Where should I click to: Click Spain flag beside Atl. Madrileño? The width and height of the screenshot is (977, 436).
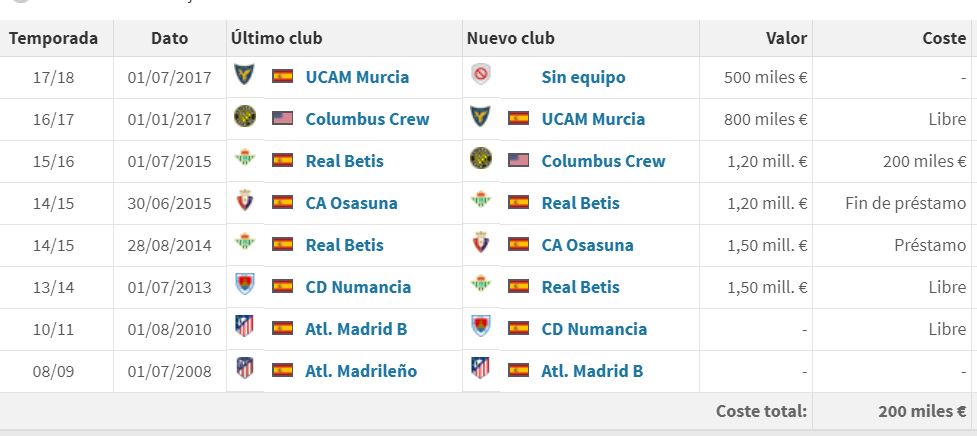(282, 370)
